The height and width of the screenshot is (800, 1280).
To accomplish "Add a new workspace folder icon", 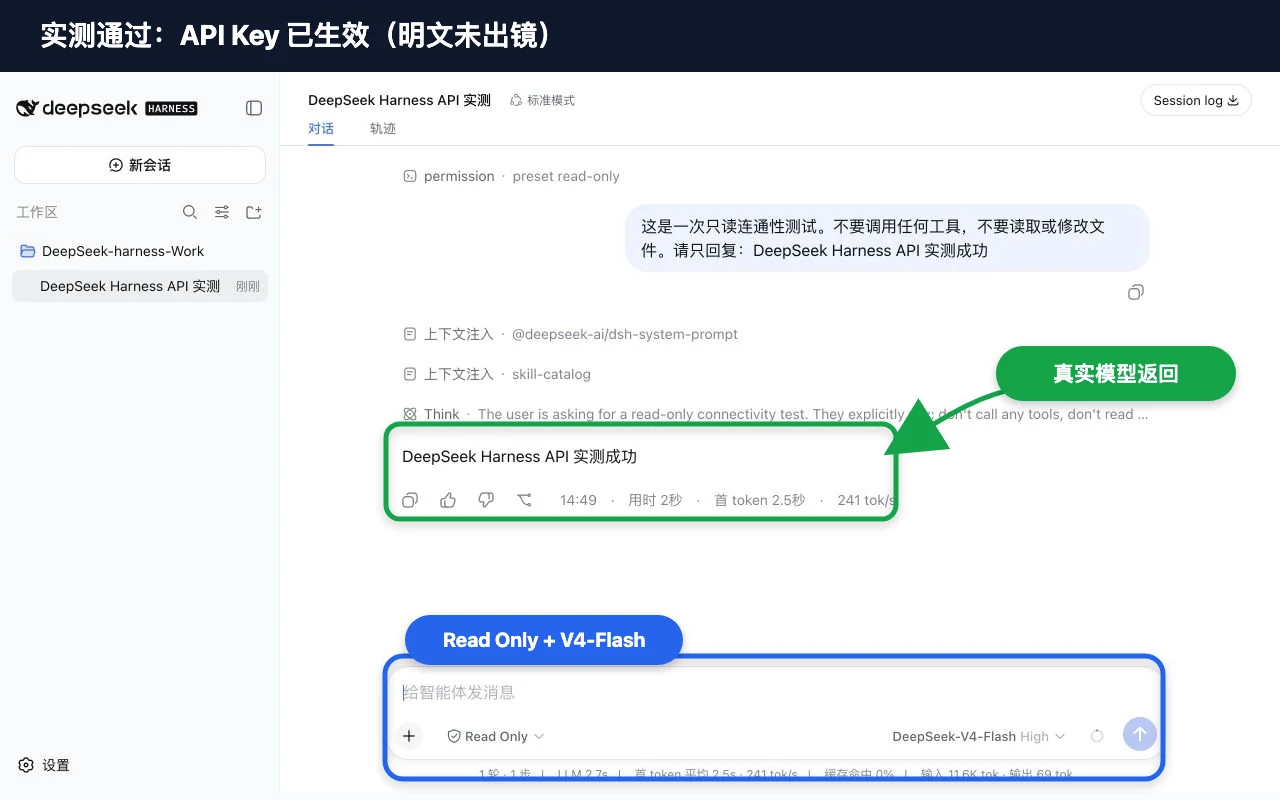I will pos(254,212).
